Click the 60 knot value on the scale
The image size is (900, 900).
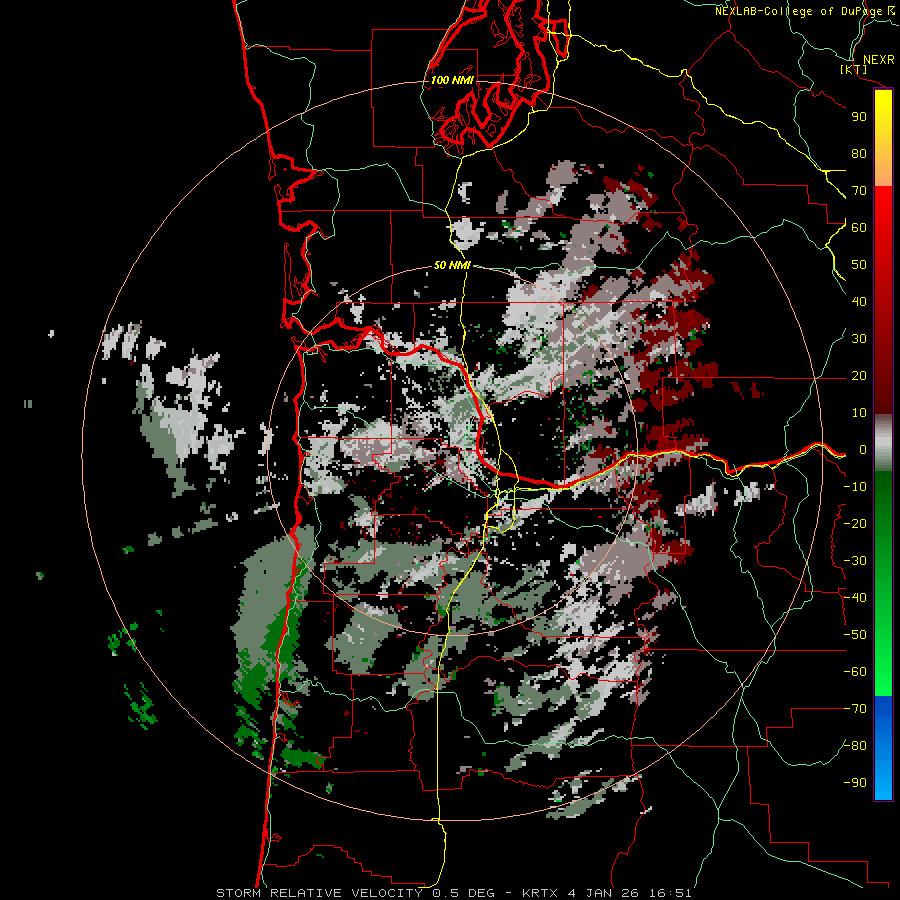point(859,227)
